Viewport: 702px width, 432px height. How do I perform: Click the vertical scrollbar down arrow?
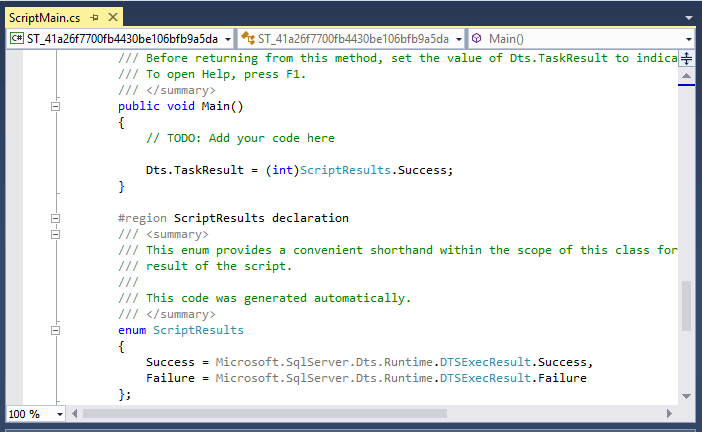click(686, 396)
